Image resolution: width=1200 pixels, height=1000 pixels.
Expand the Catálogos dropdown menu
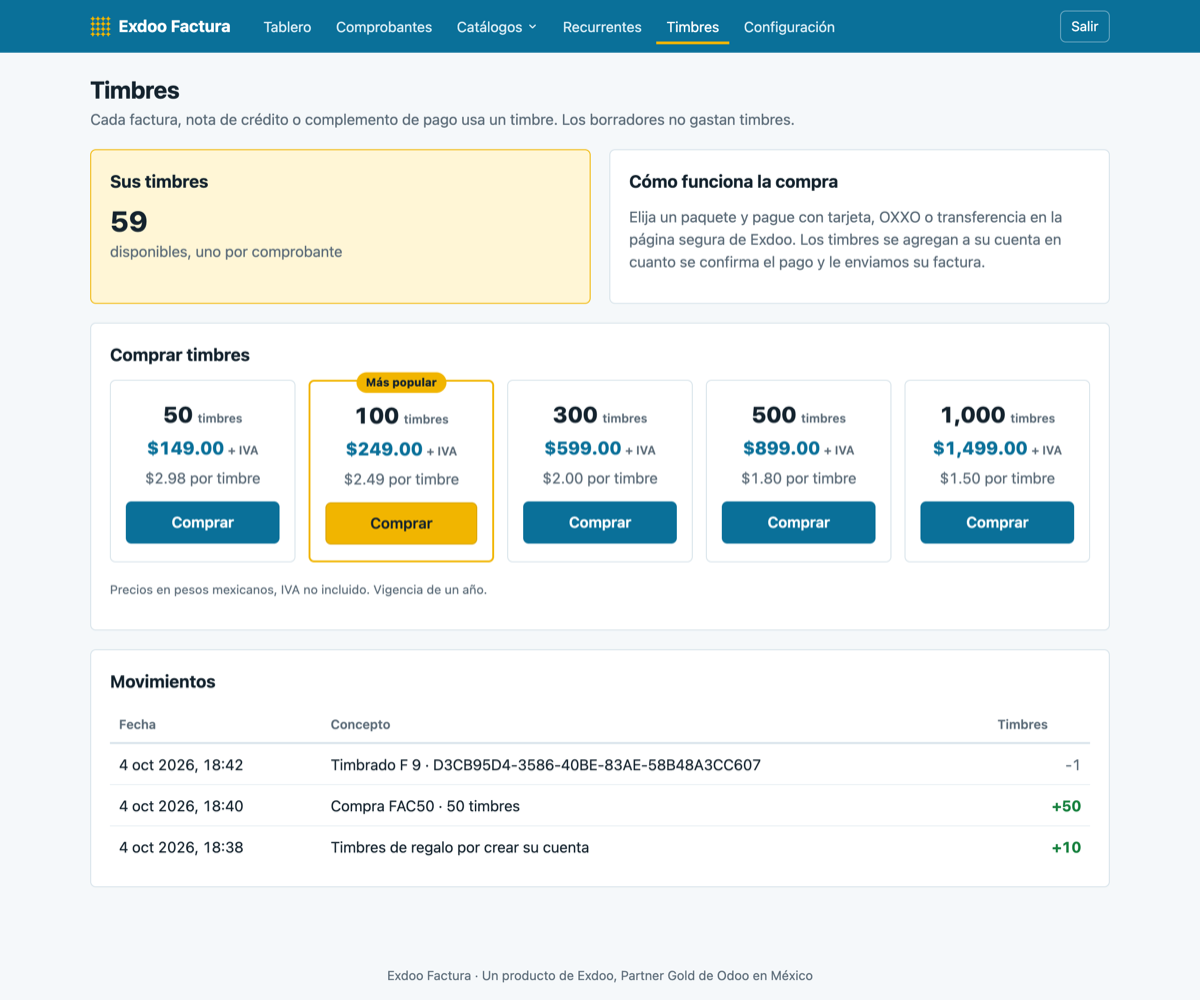pyautogui.click(x=497, y=27)
